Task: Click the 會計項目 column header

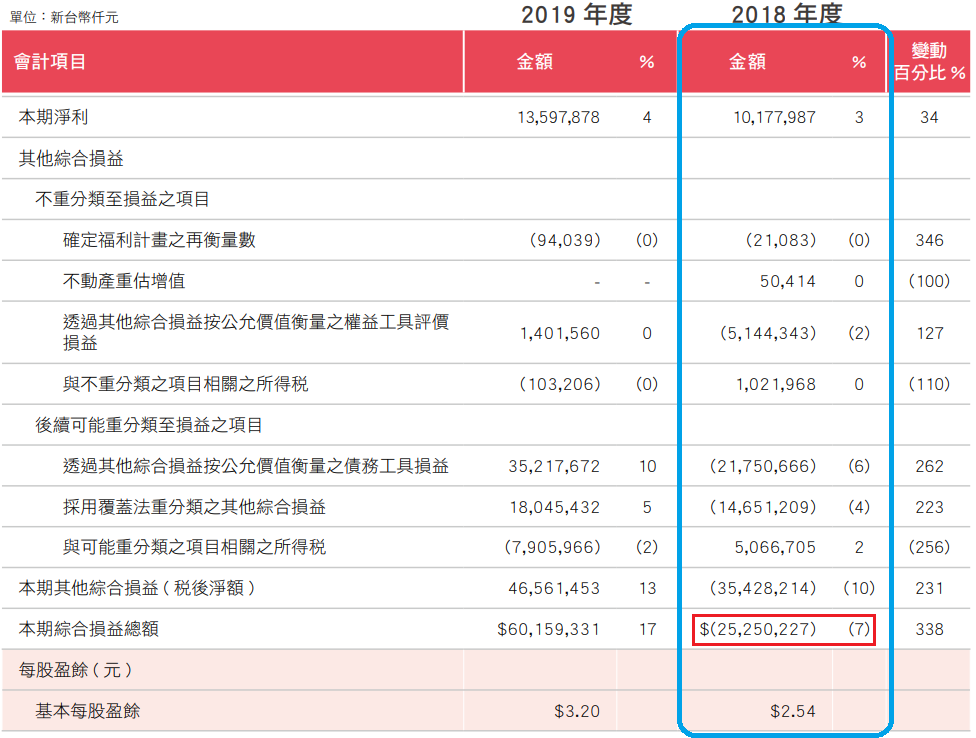Action: coord(50,62)
